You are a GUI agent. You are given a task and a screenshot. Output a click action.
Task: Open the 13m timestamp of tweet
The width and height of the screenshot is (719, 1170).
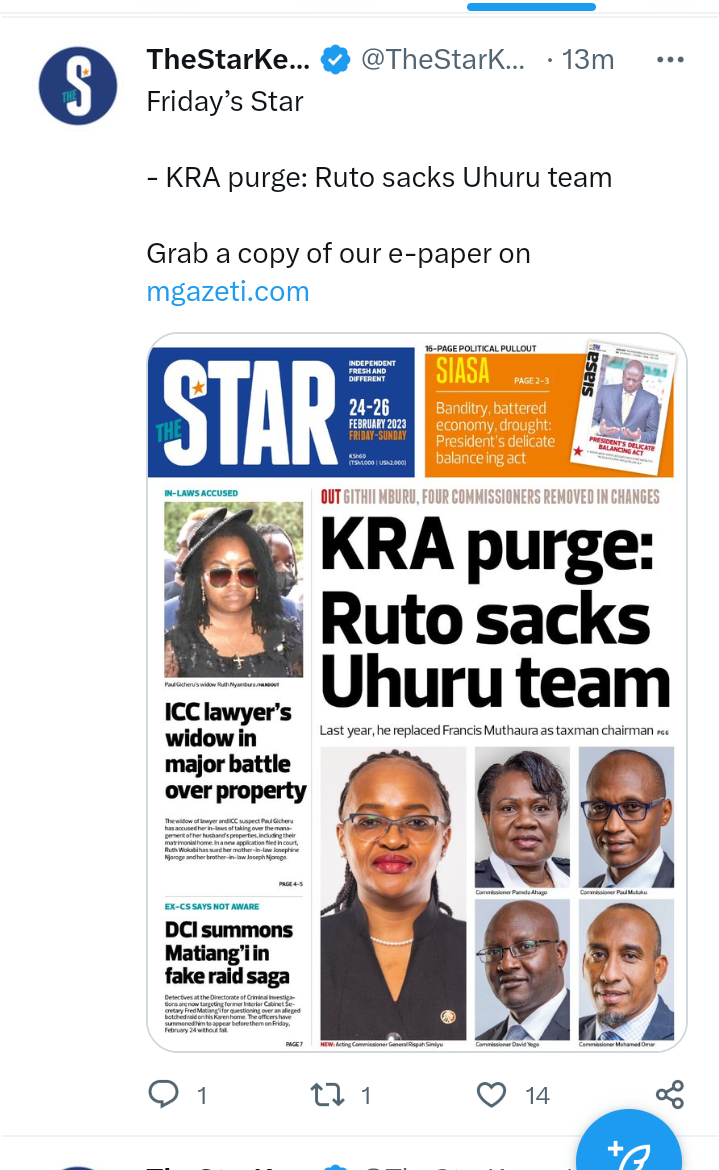[x=588, y=60]
